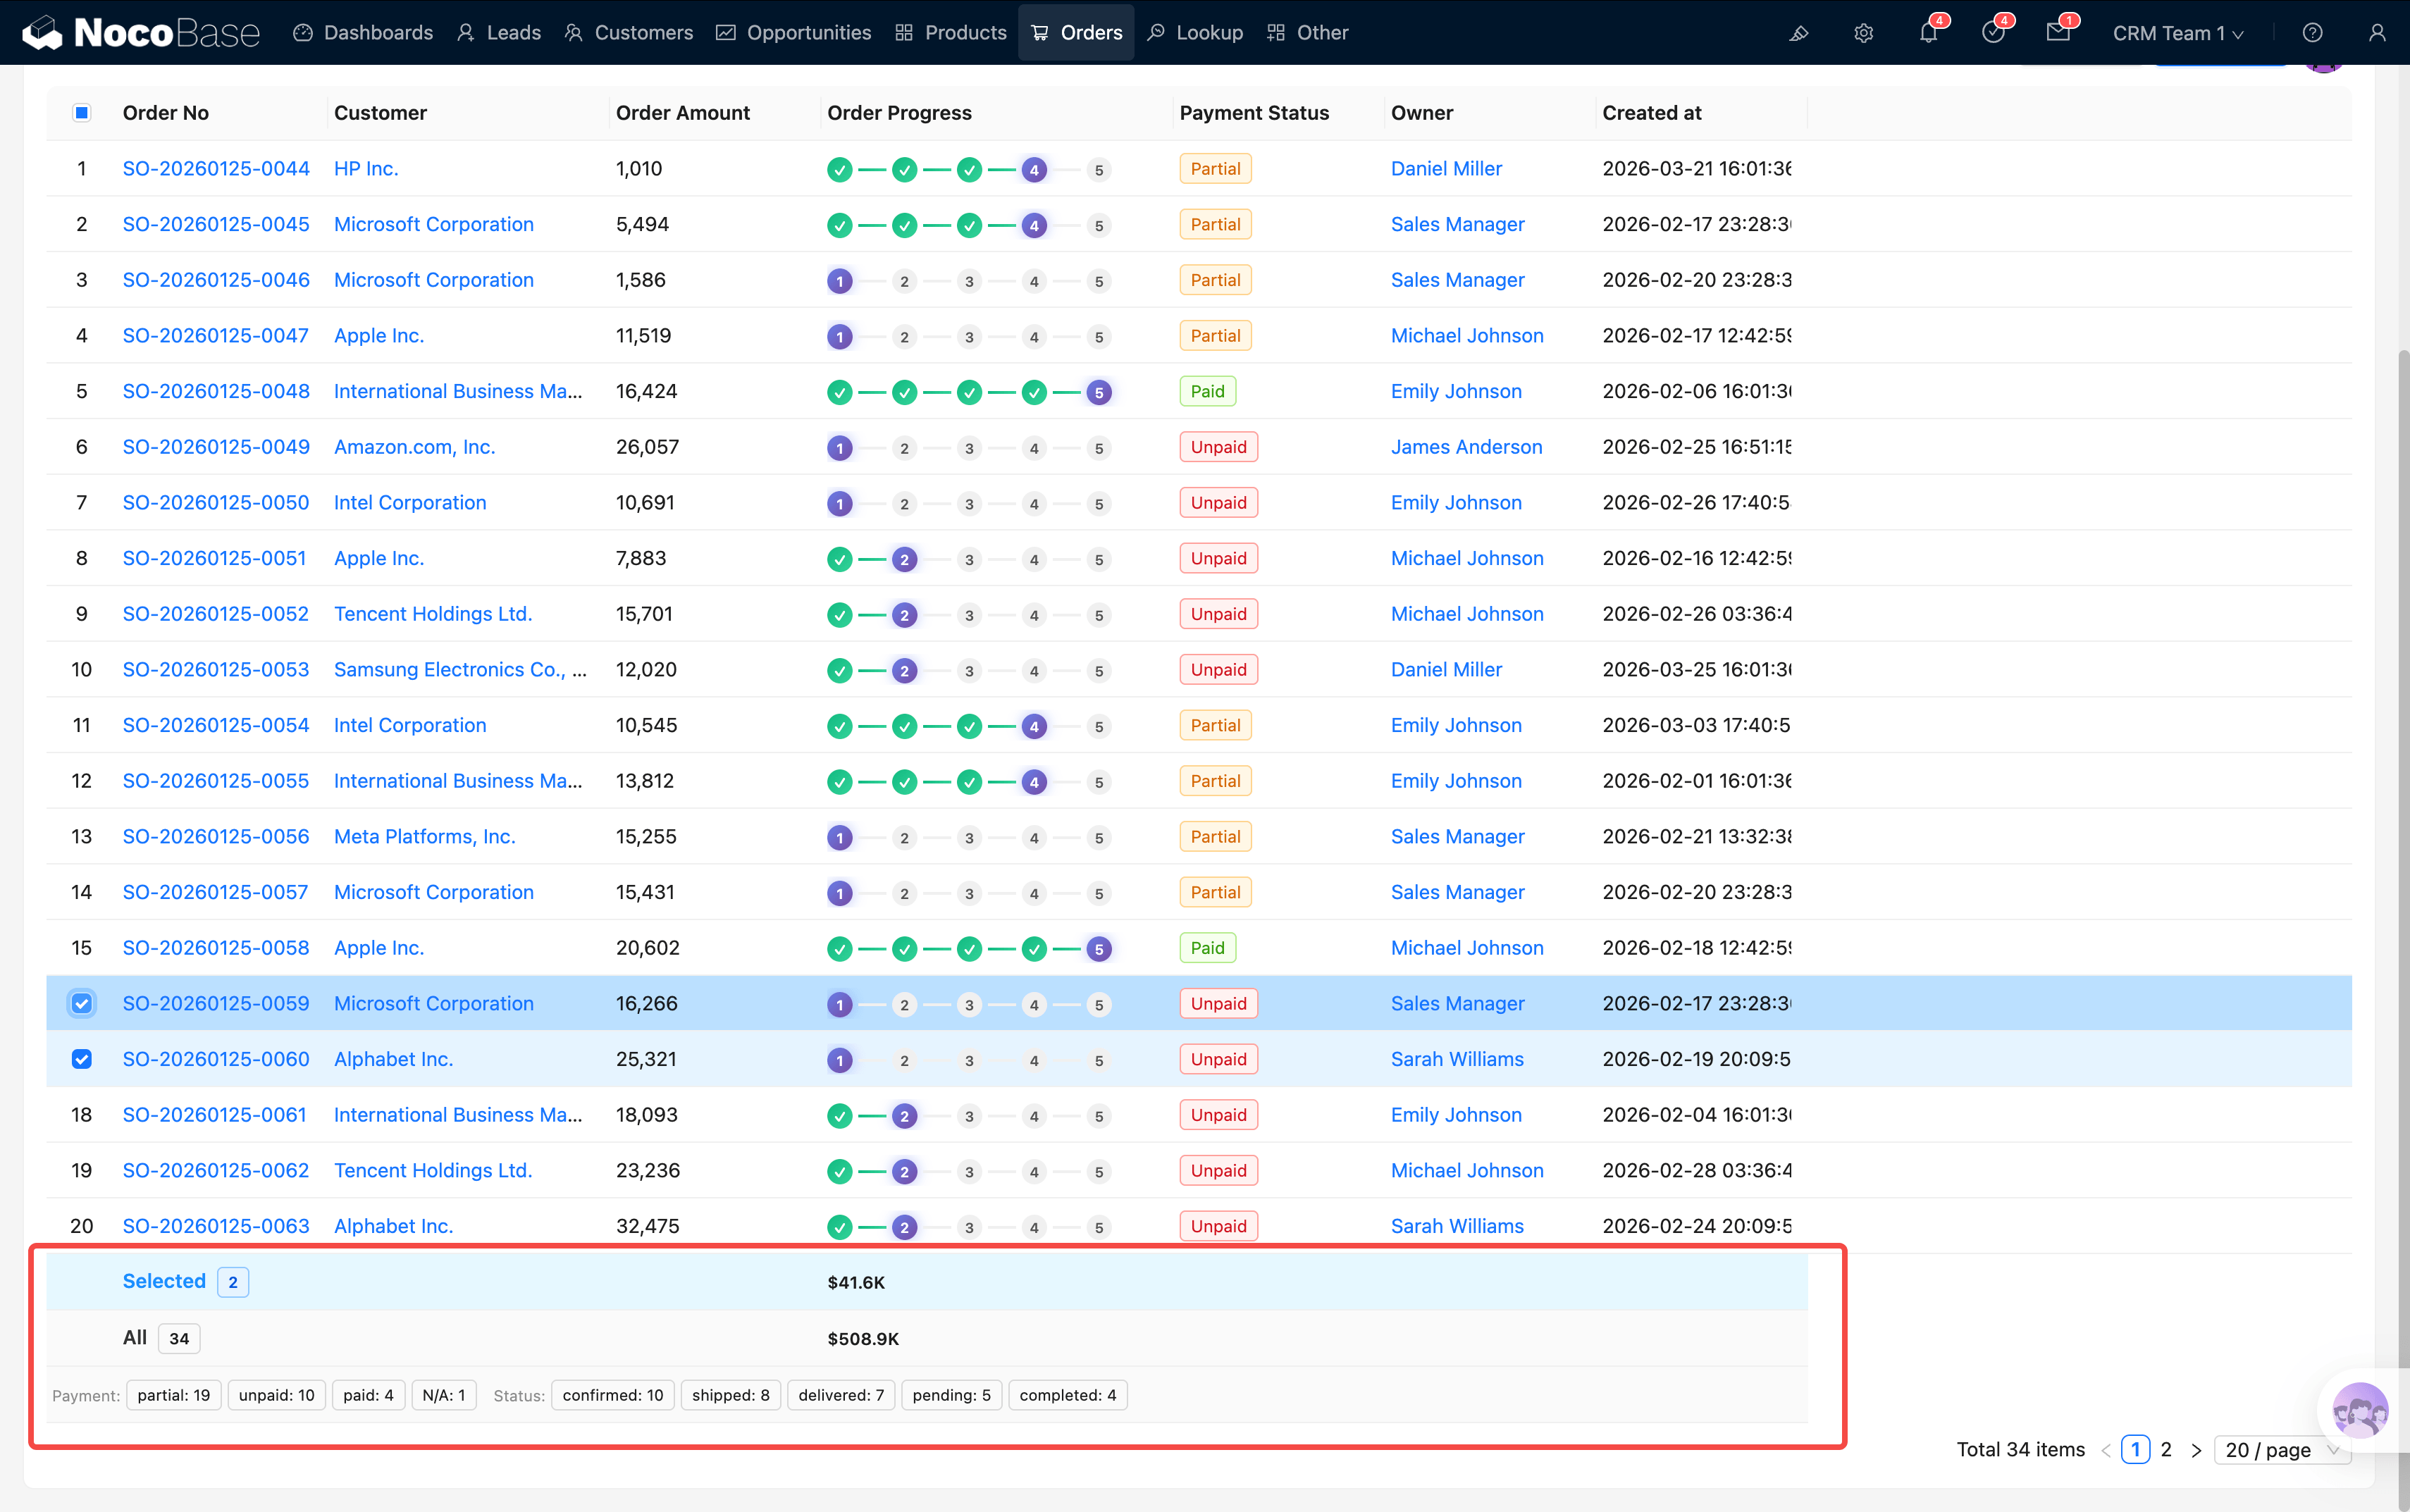Image resolution: width=2410 pixels, height=1512 pixels.
Task: Toggle the select-all checkbox in header
Action: [82, 113]
